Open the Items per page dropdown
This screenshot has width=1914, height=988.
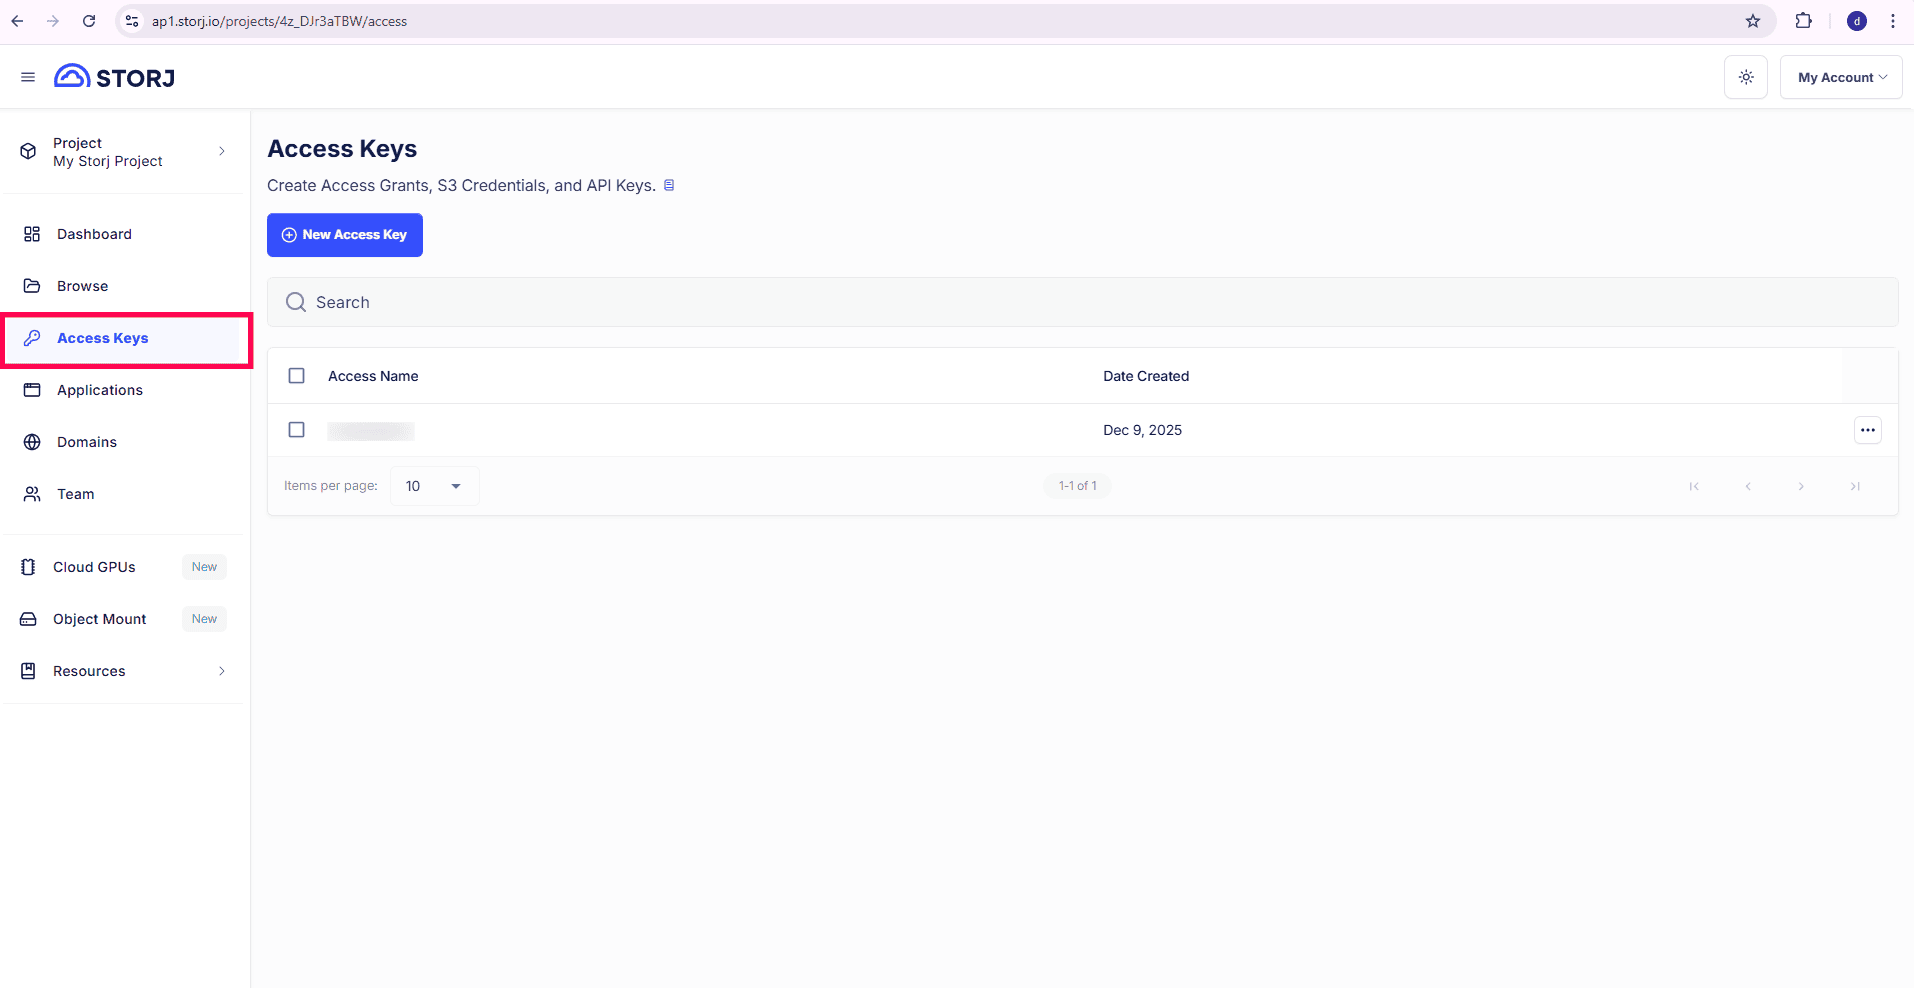pos(432,485)
